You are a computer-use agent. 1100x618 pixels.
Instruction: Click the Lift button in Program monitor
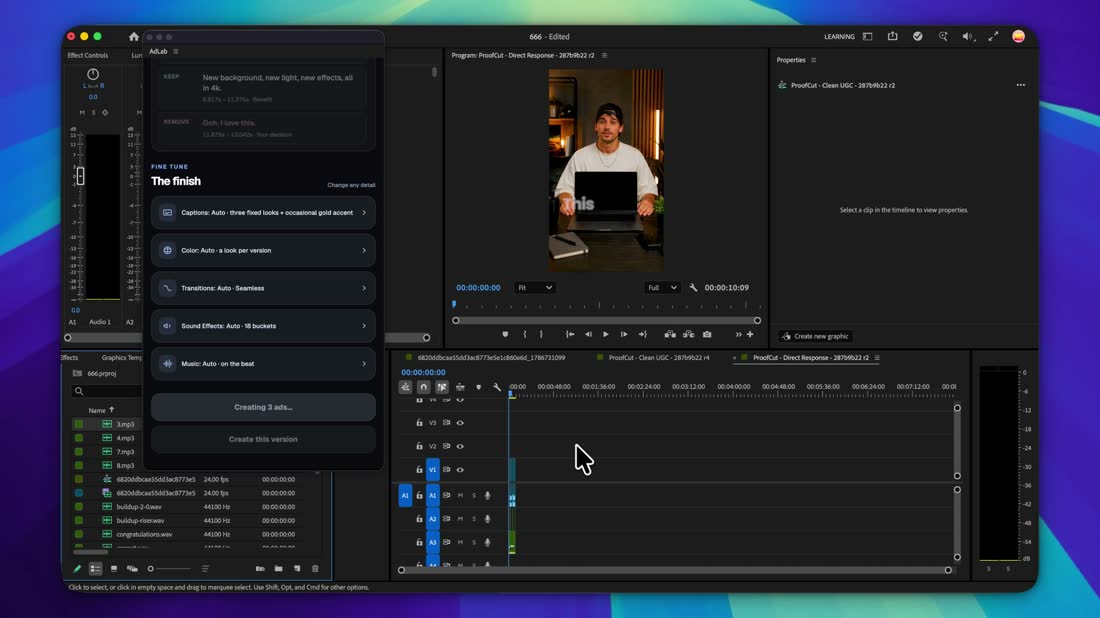[x=670, y=335]
